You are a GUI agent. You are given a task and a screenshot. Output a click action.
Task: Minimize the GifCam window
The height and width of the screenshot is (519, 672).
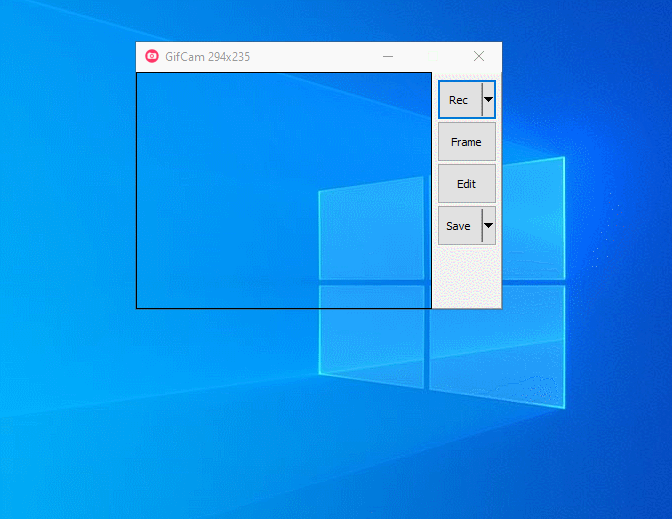tap(388, 57)
